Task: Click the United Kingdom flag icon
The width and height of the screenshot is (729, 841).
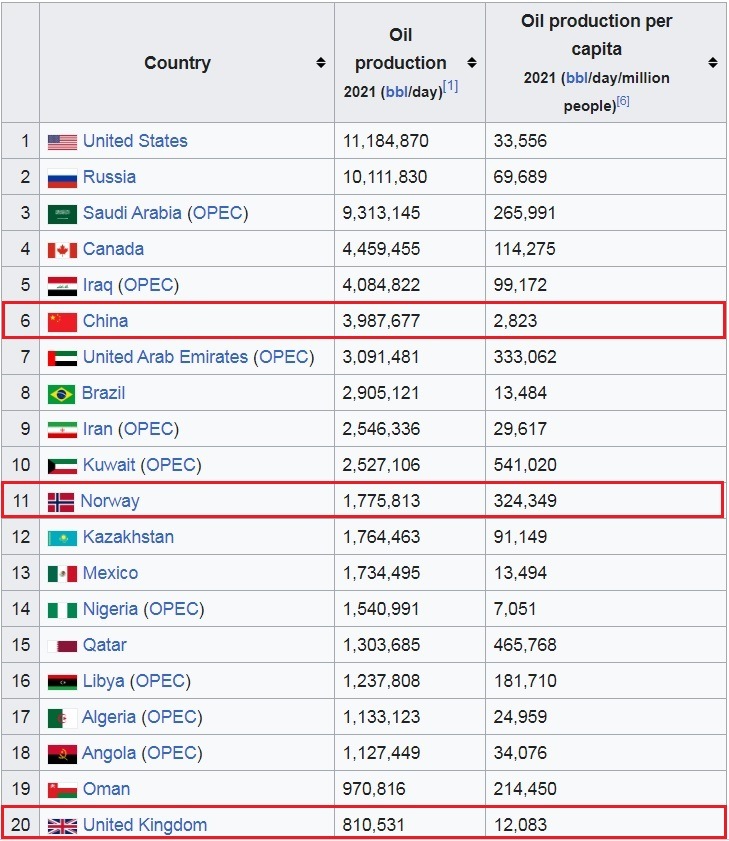Action: tap(62, 826)
